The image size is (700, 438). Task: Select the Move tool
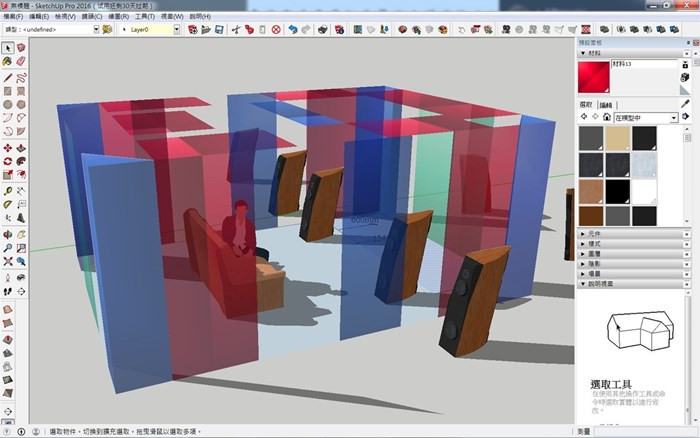pos(8,147)
